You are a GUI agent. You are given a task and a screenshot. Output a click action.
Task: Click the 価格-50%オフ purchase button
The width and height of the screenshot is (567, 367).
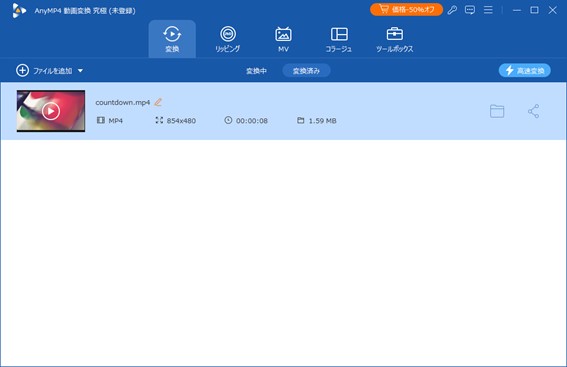(406, 10)
